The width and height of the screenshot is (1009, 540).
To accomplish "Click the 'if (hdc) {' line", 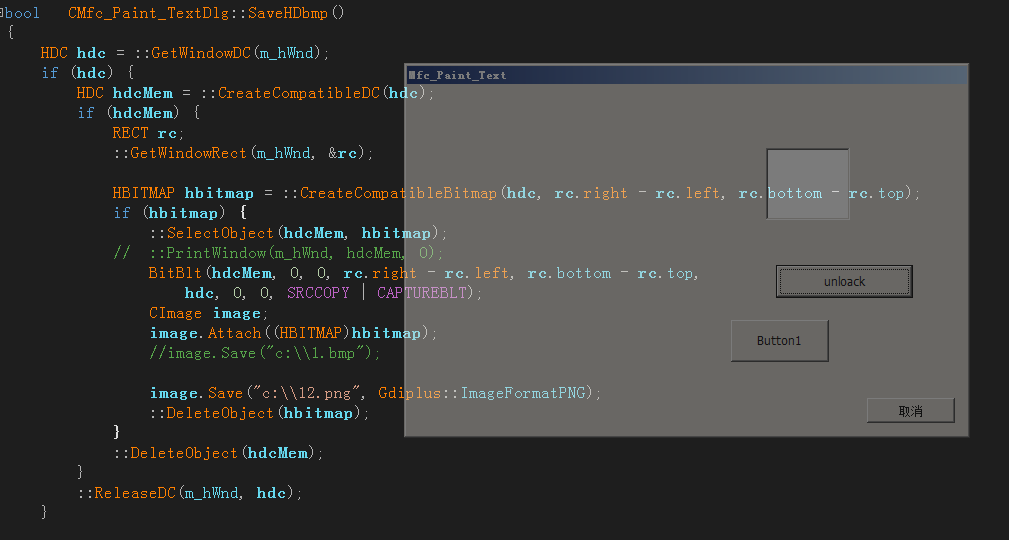I will 88,73.
